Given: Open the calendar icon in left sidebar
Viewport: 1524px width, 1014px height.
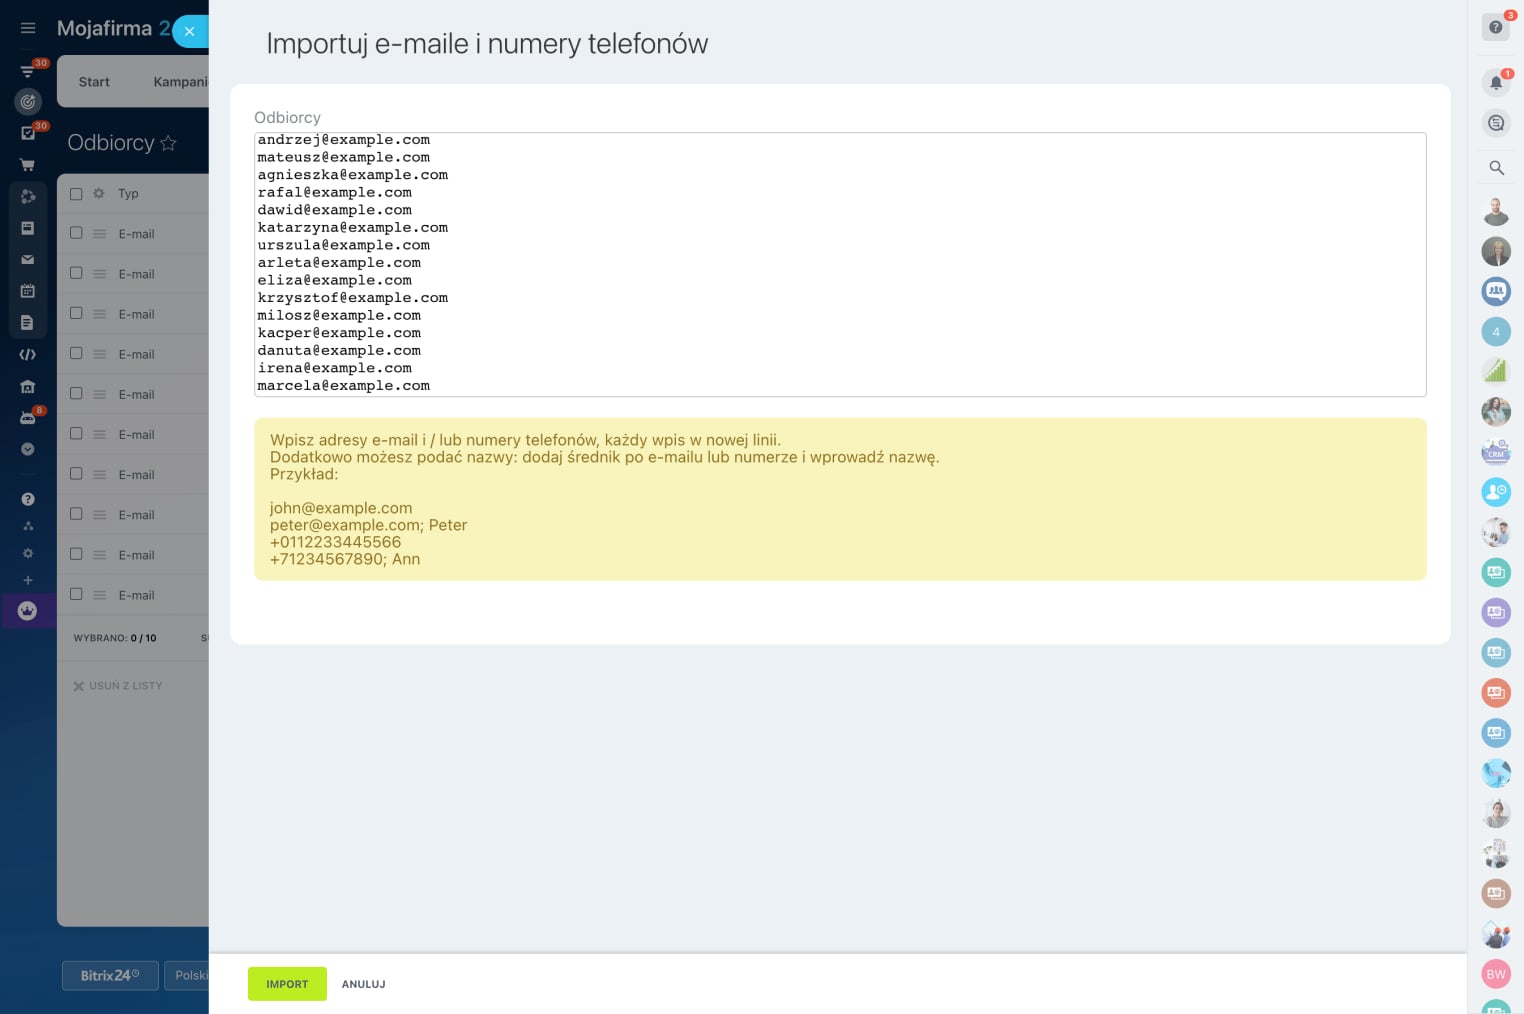Looking at the screenshot, I should [x=28, y=291].
